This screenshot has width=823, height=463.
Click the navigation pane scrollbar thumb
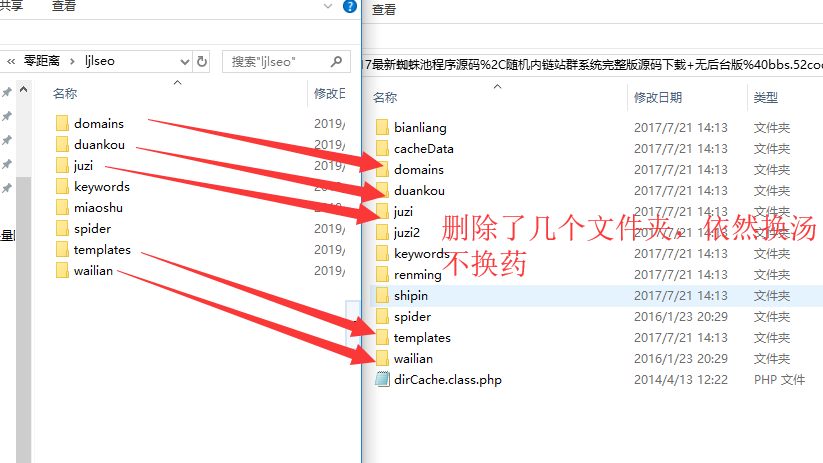pos(24,319)
